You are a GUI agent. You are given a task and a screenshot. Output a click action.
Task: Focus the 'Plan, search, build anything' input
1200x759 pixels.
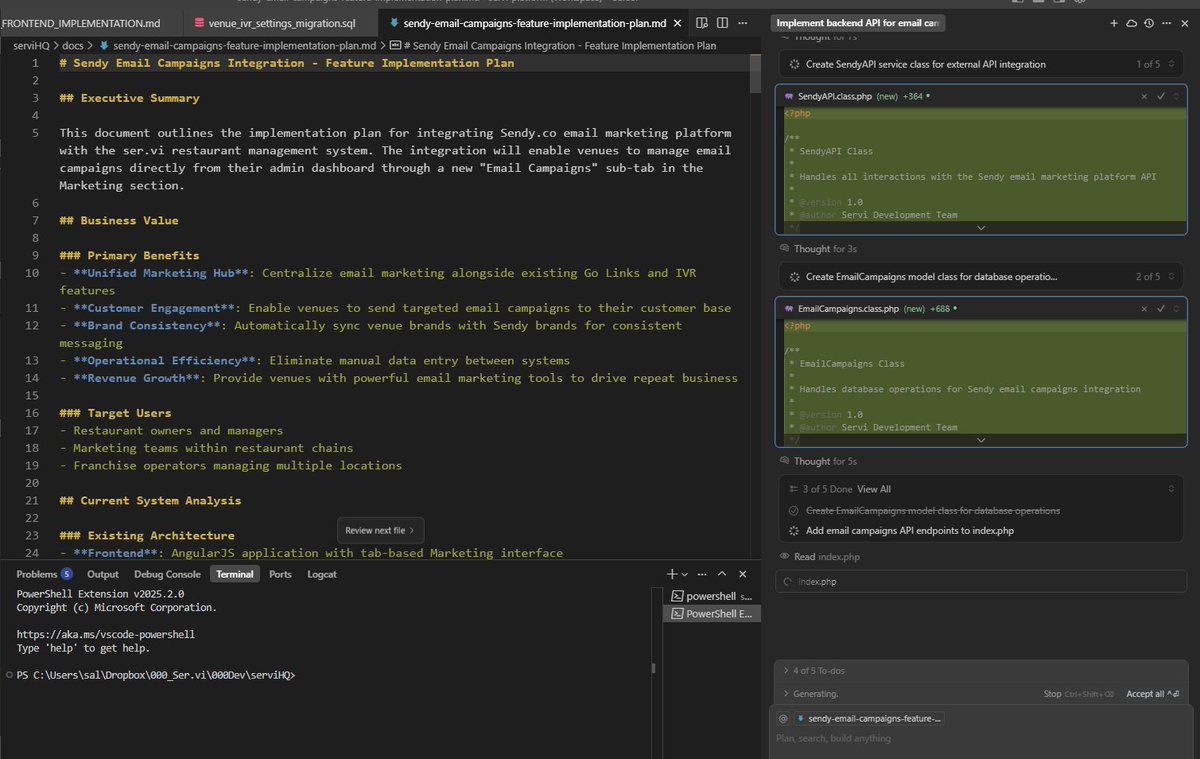pos(980,739)
